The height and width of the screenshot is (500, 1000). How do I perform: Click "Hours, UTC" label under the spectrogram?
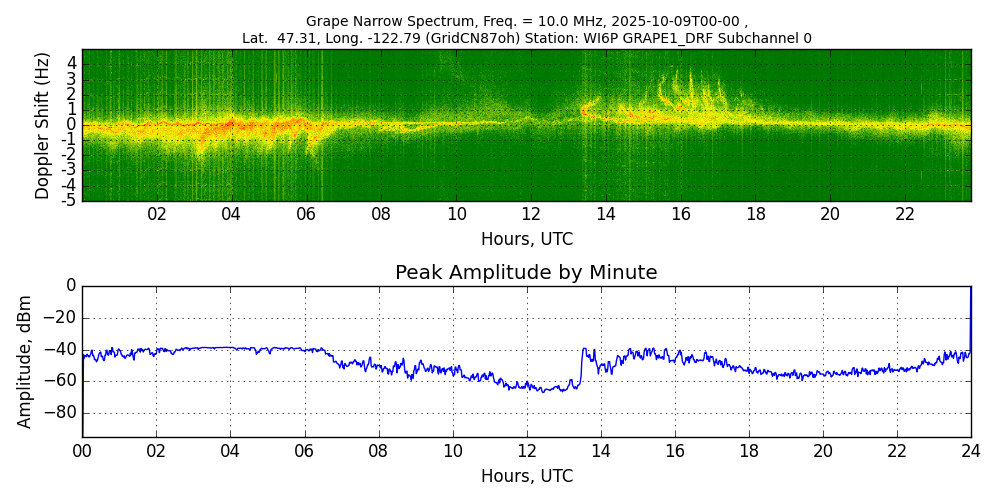[x=526, y=239]
